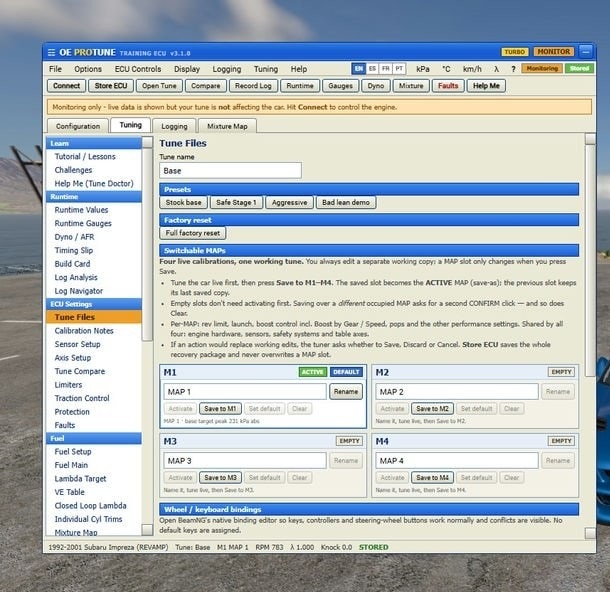Image resolution: width=610 pixels, height=592 pixels.
Task: Collapse the Learn sidebar section header
Action: tap(94, 143)
